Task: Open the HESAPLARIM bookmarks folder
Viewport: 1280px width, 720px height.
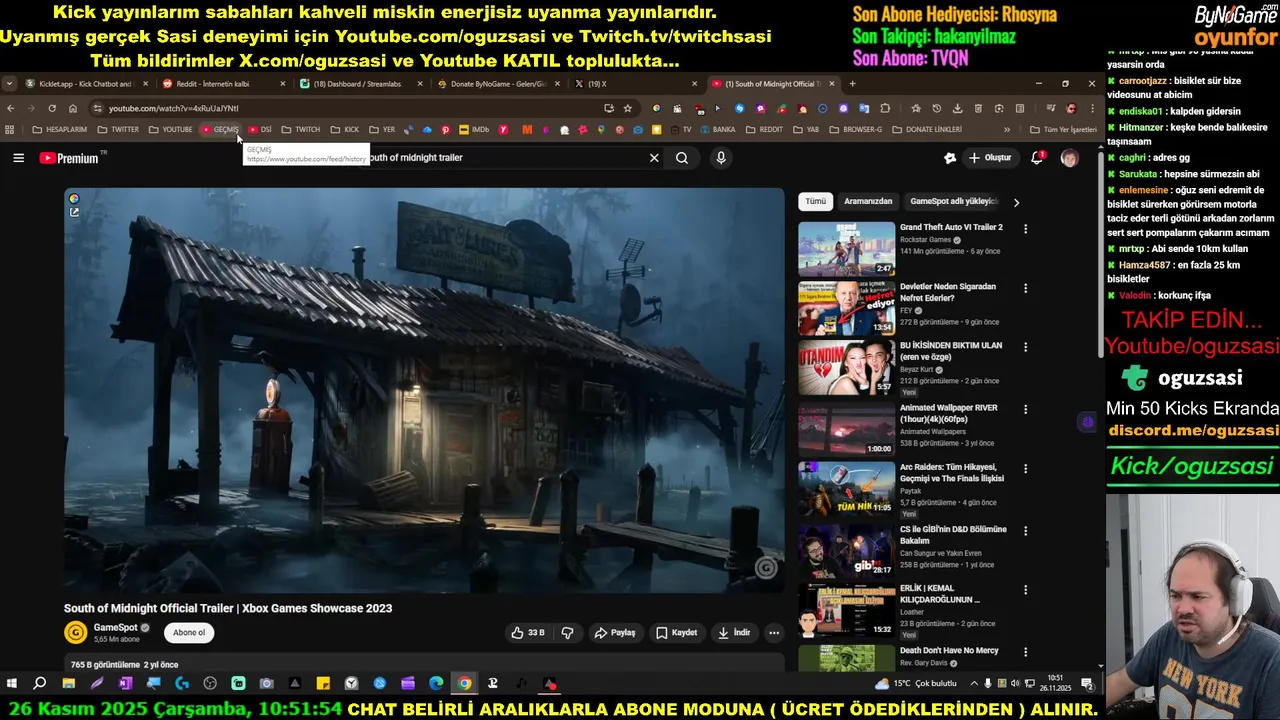Action: click(x=60, y=129)
